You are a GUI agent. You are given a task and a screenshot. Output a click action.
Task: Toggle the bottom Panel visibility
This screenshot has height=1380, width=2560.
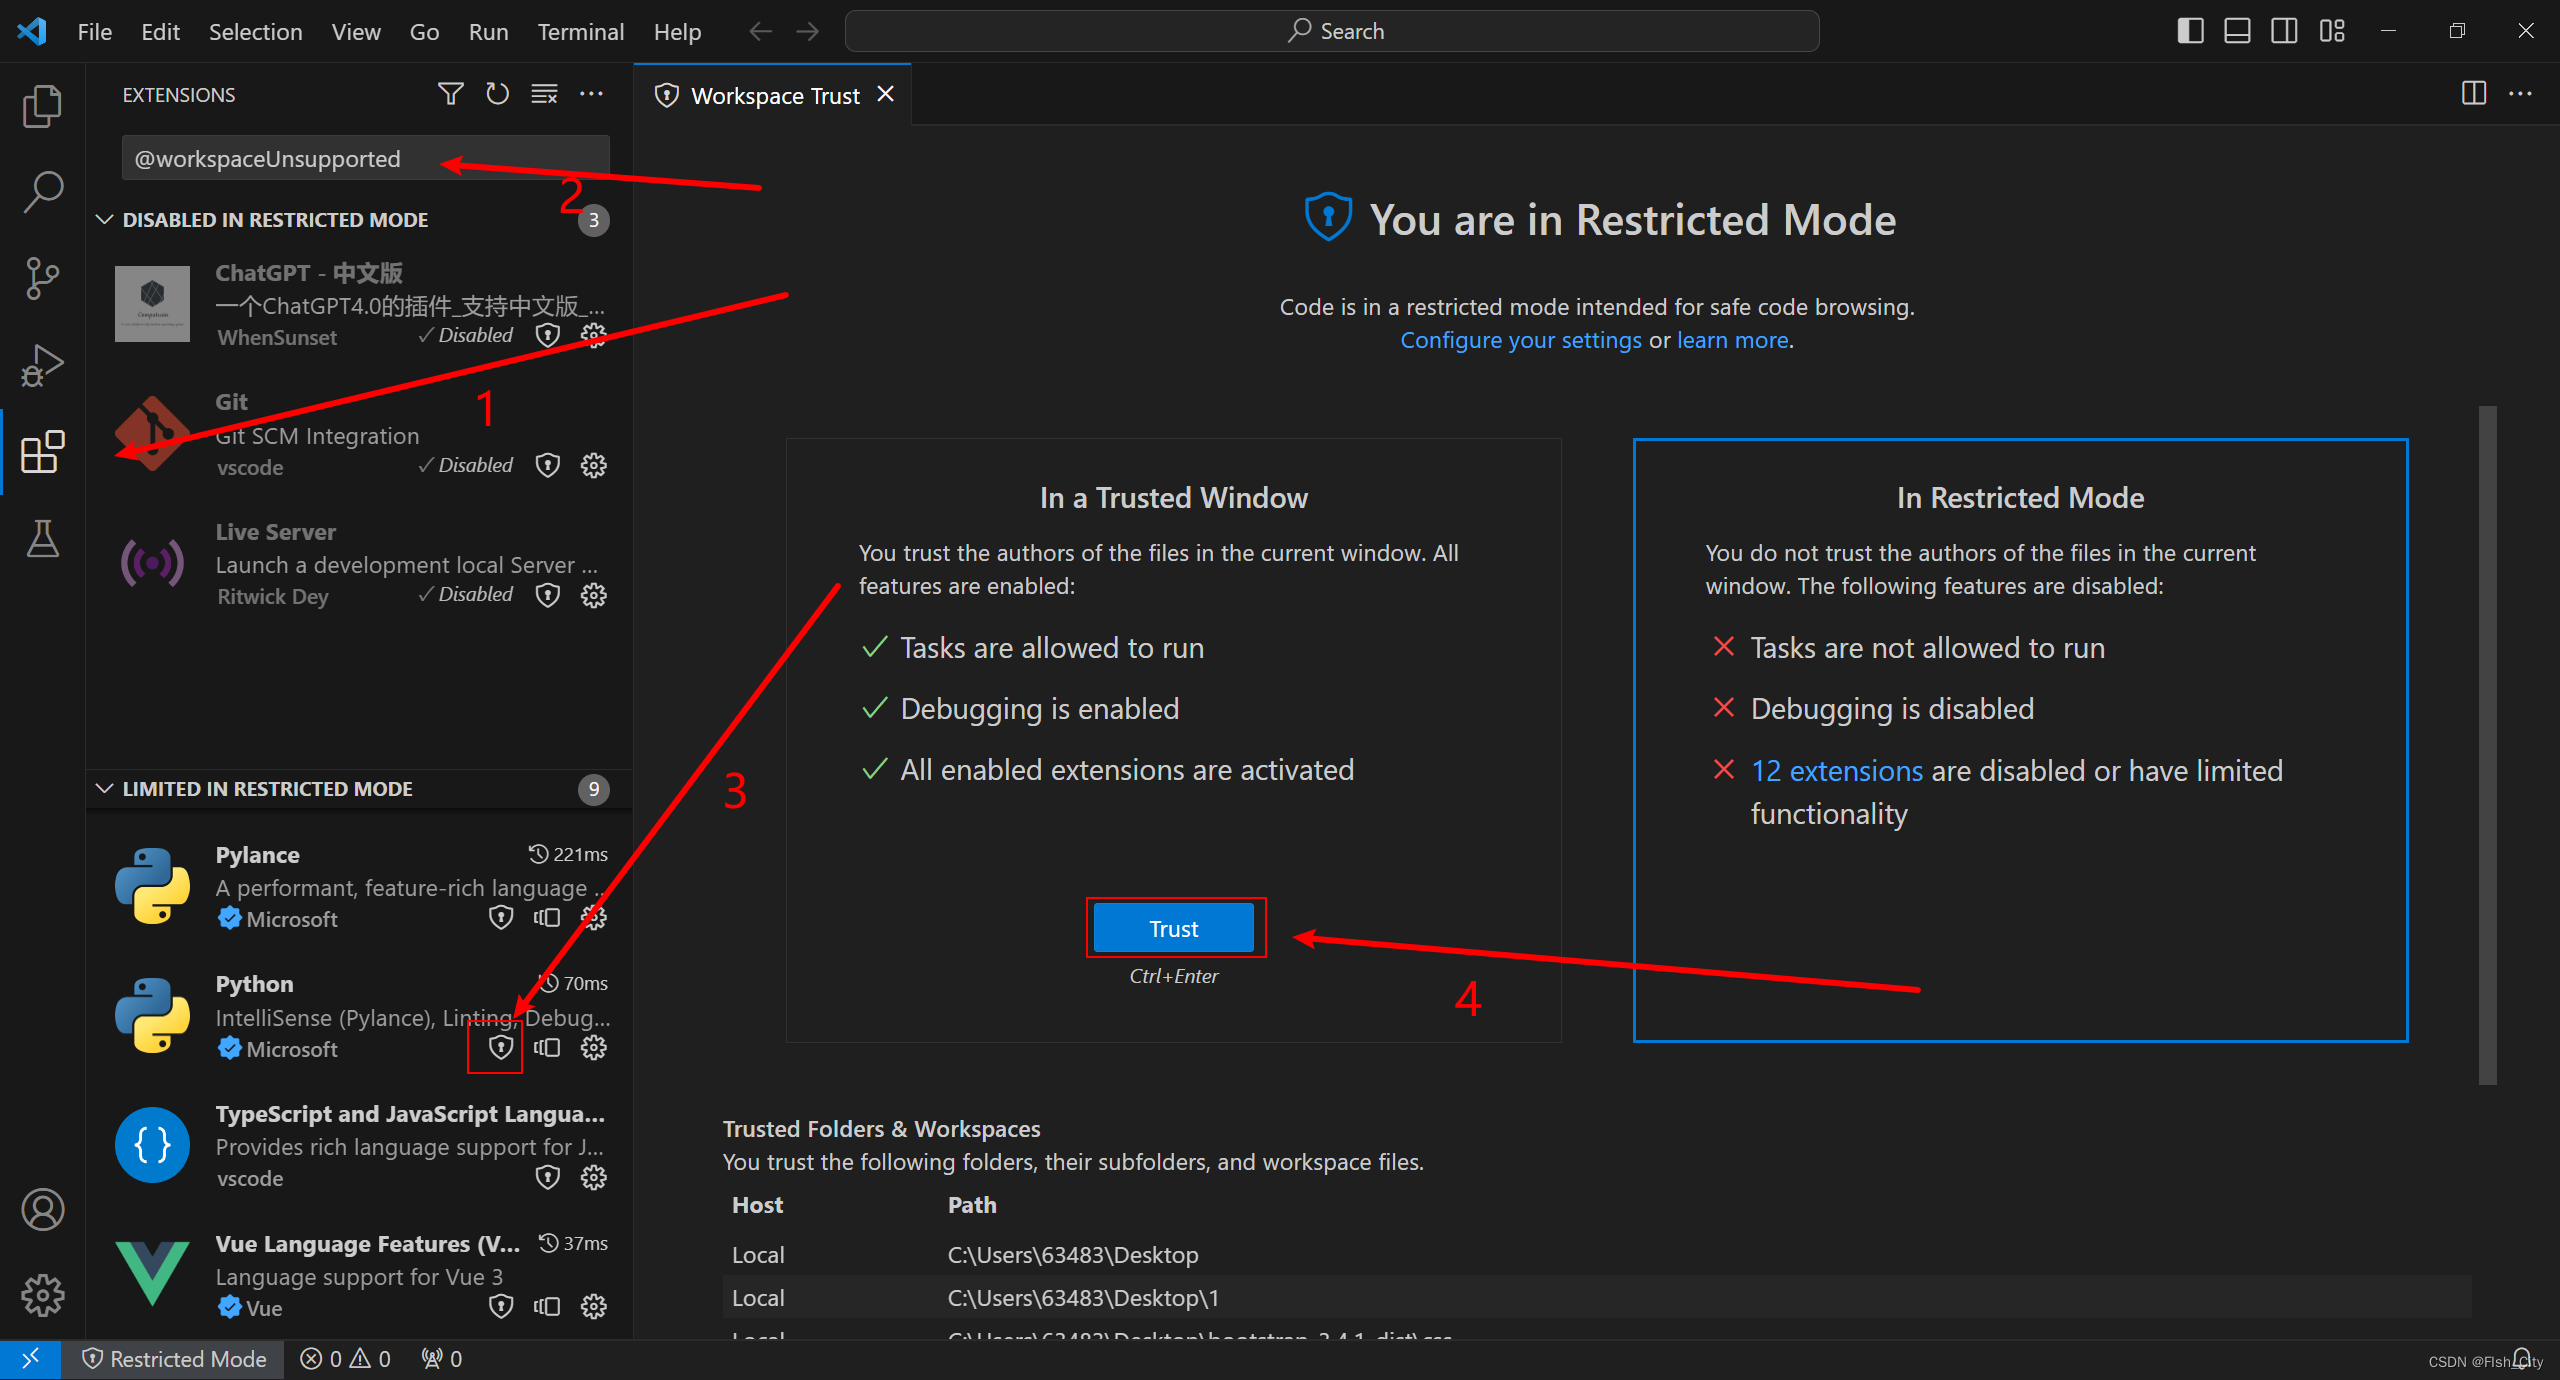[2237, 30]
